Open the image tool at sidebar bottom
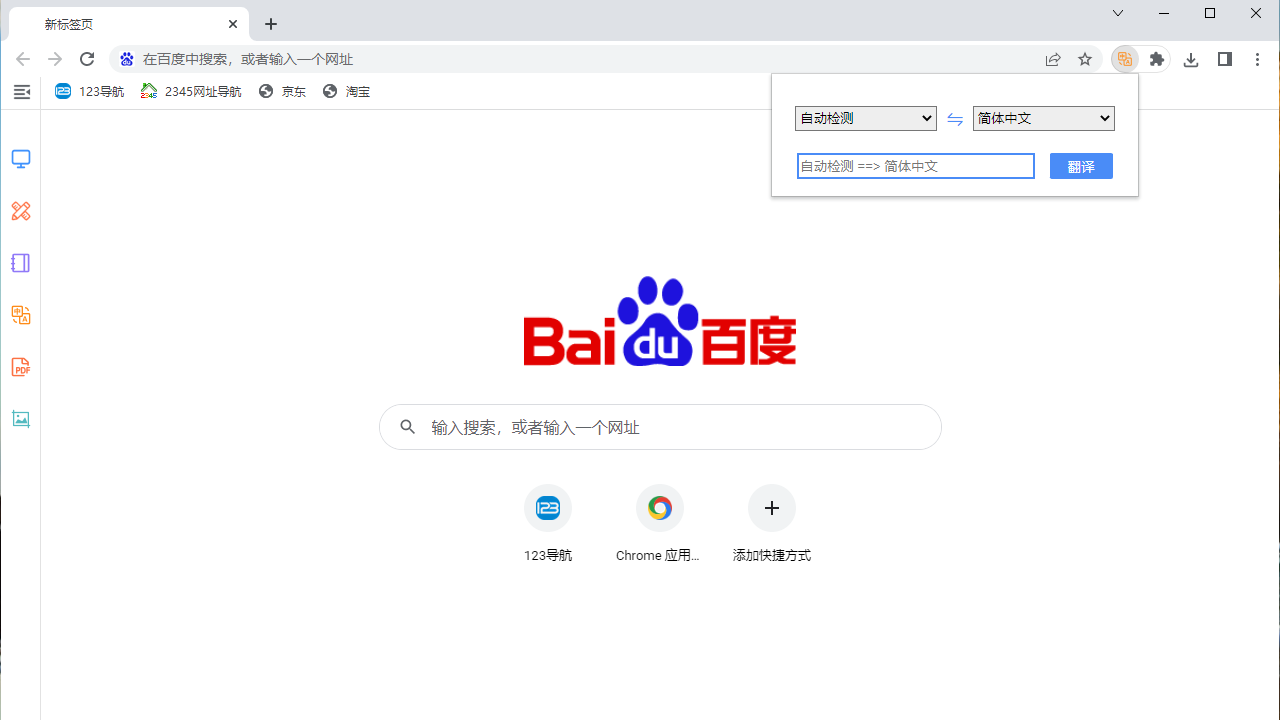1280x720 pixels. 21,419
